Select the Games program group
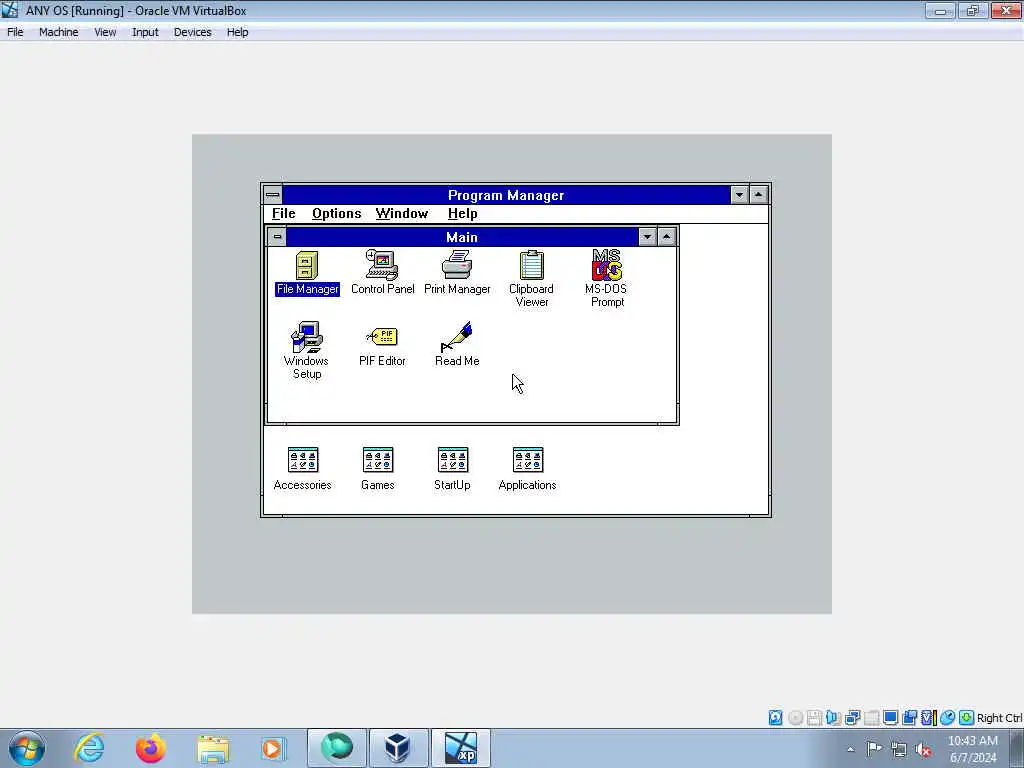Viewport: 1024px width, 768px height. coord(377,469)
